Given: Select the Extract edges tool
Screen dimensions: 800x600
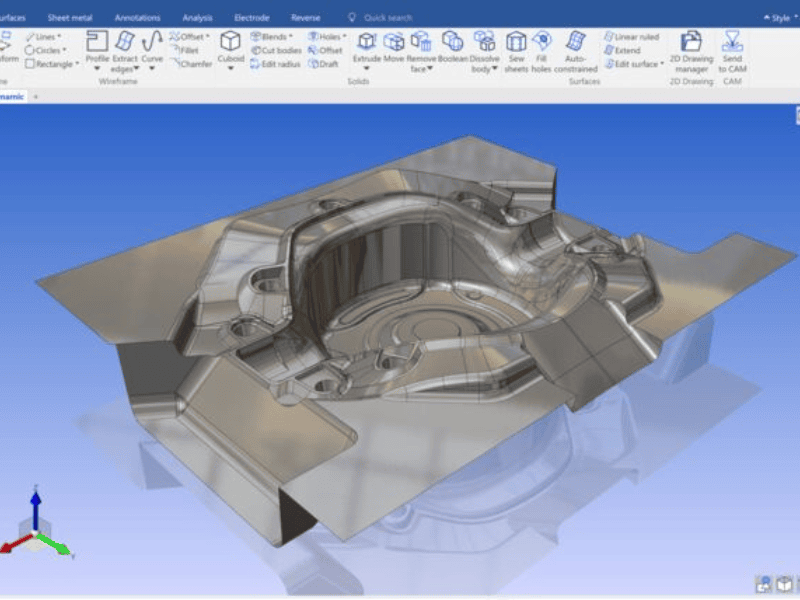Looking at the screenshot, I should click(x=125, y=50).
